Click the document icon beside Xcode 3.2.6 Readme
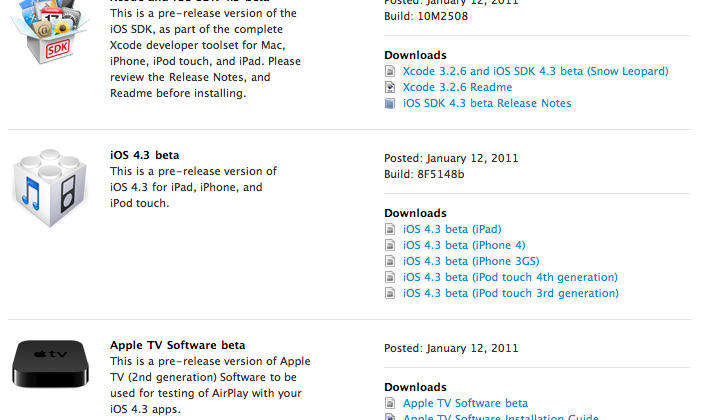The height and width of the screenshot is (420, 705). point(390,88)
